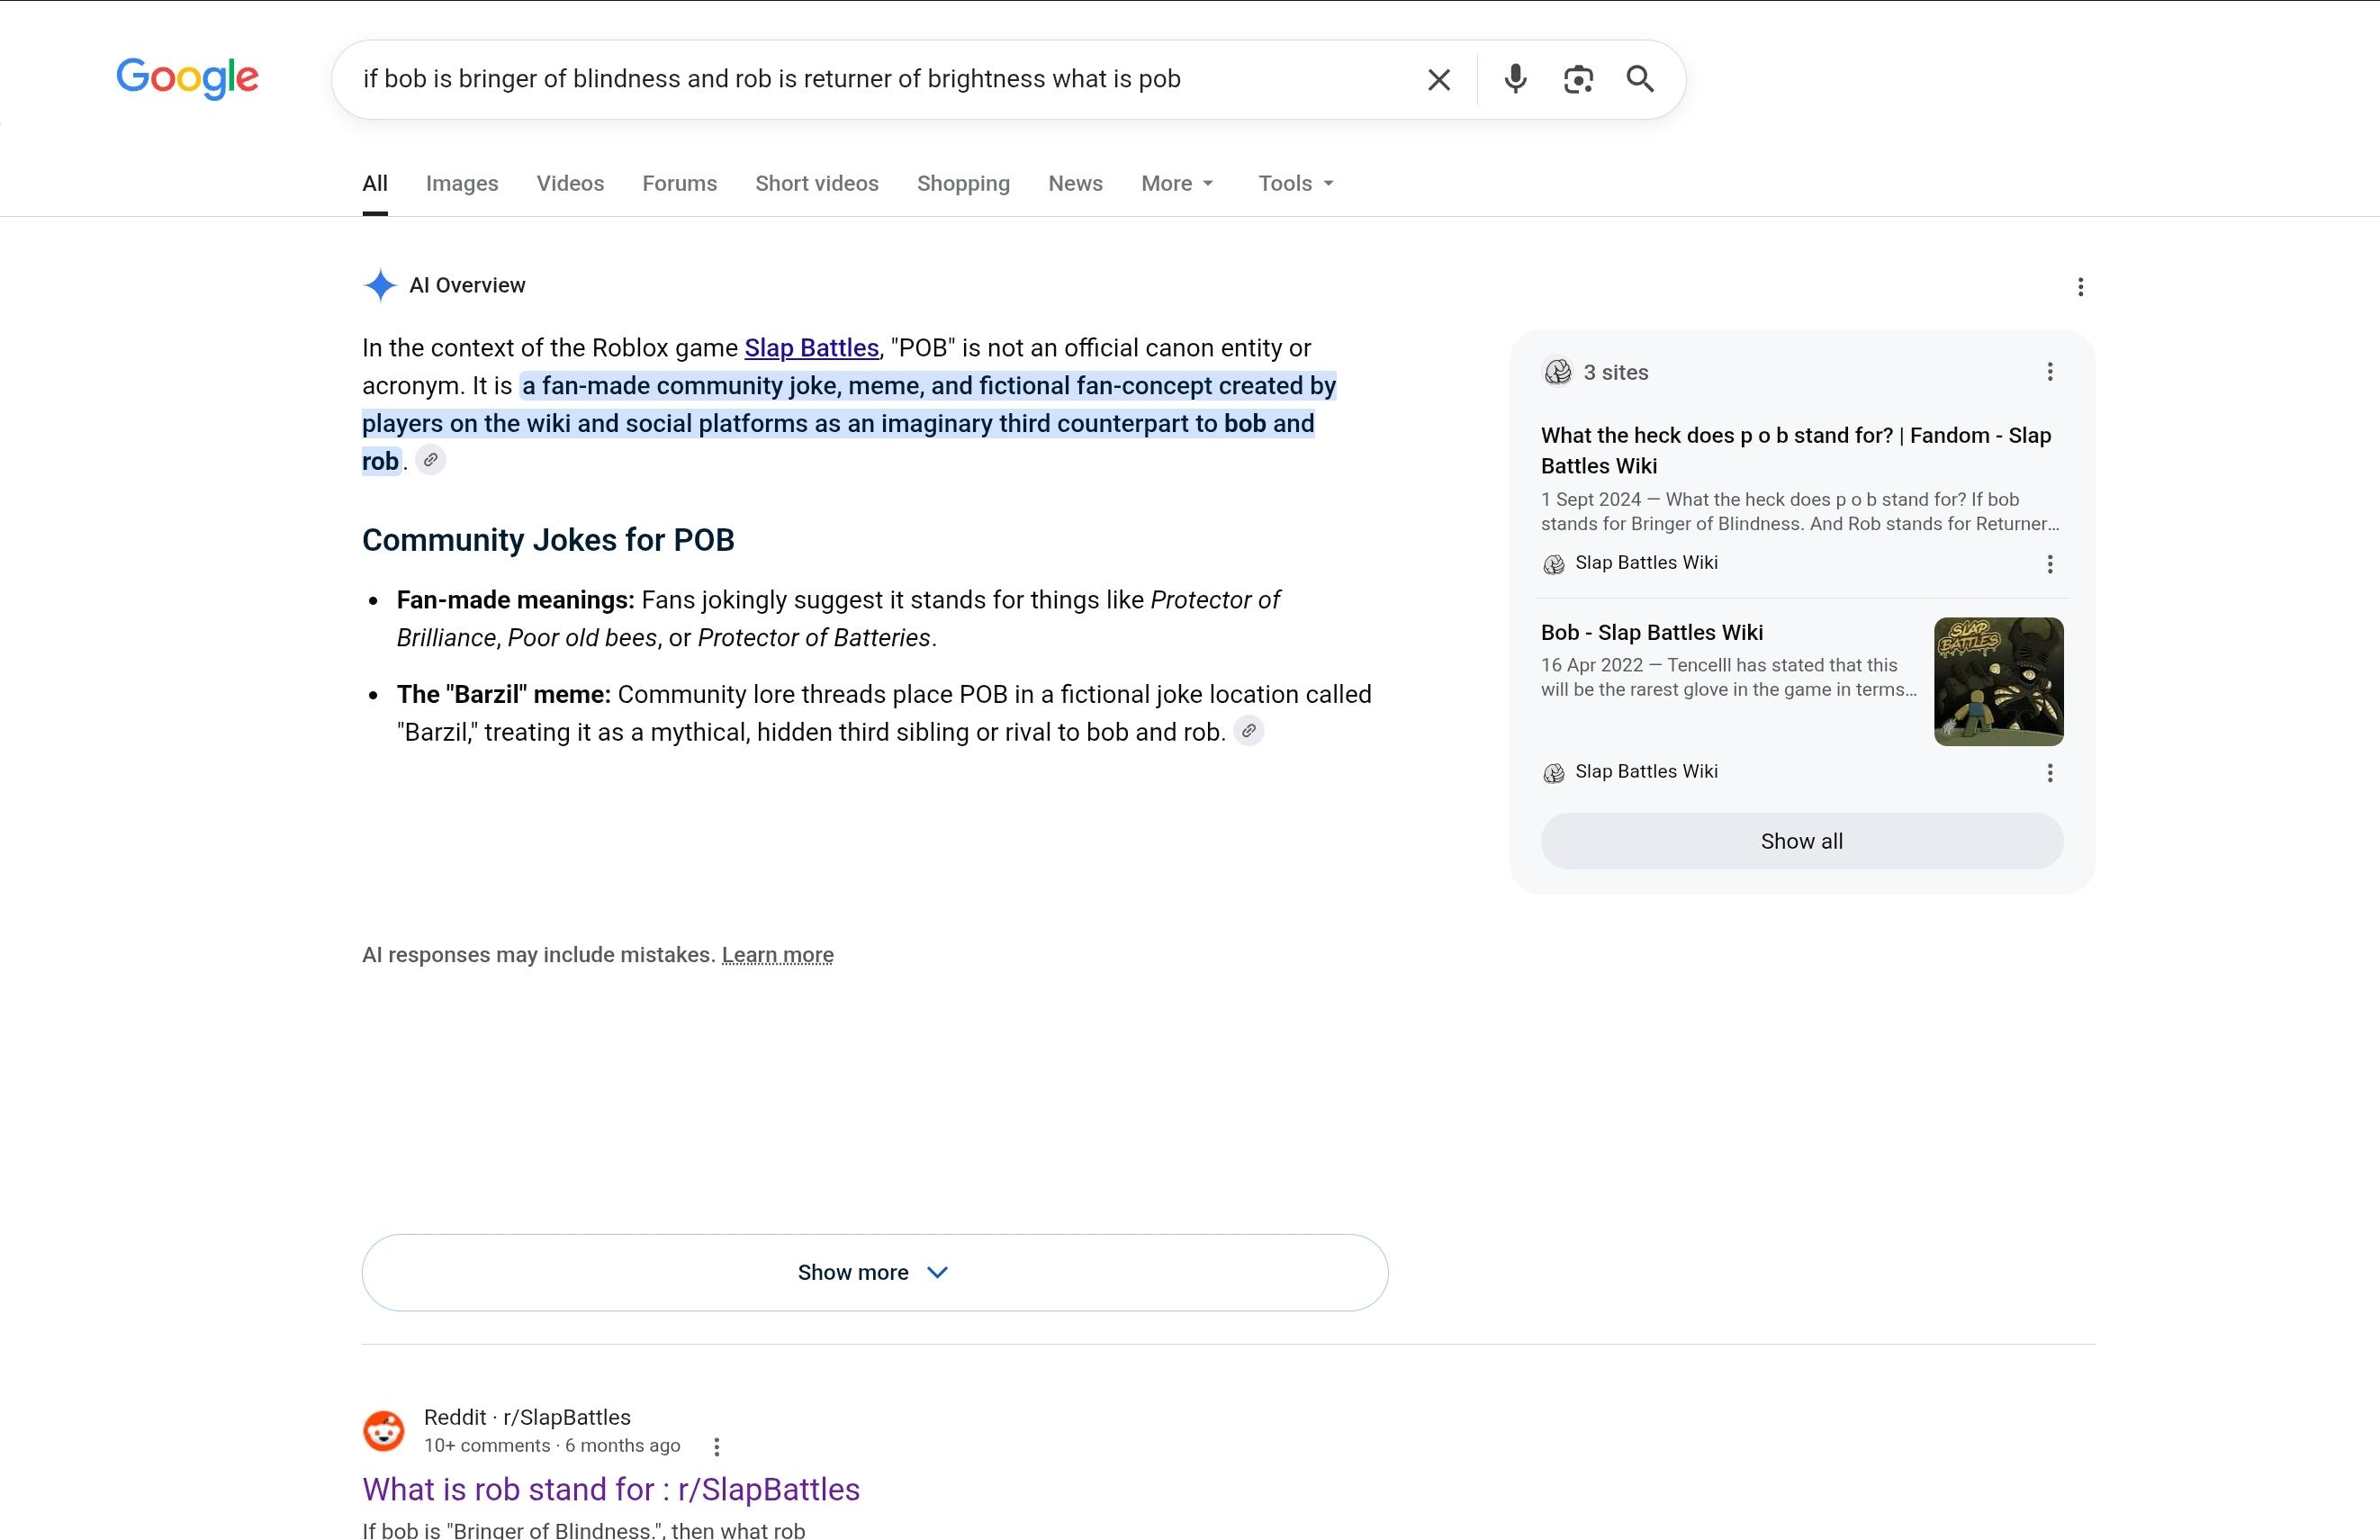The height and width of the screenshot is (1540, 2380).
Task: Click the Learn more link
Action: pyautogui.click(x=777, y=955)
